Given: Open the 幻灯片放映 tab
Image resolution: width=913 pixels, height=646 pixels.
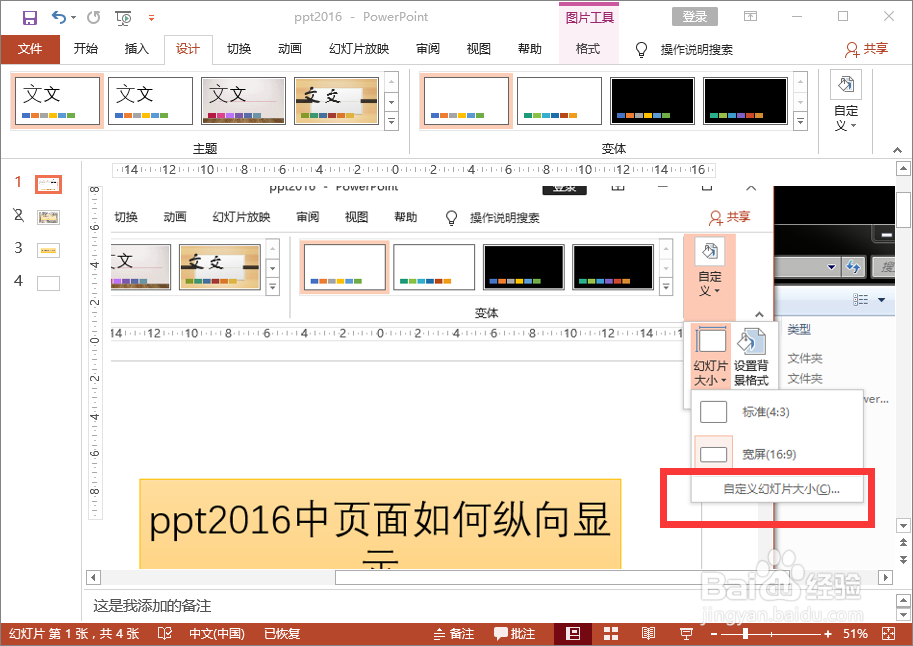Looking at the screenshot, I should 359,49.
